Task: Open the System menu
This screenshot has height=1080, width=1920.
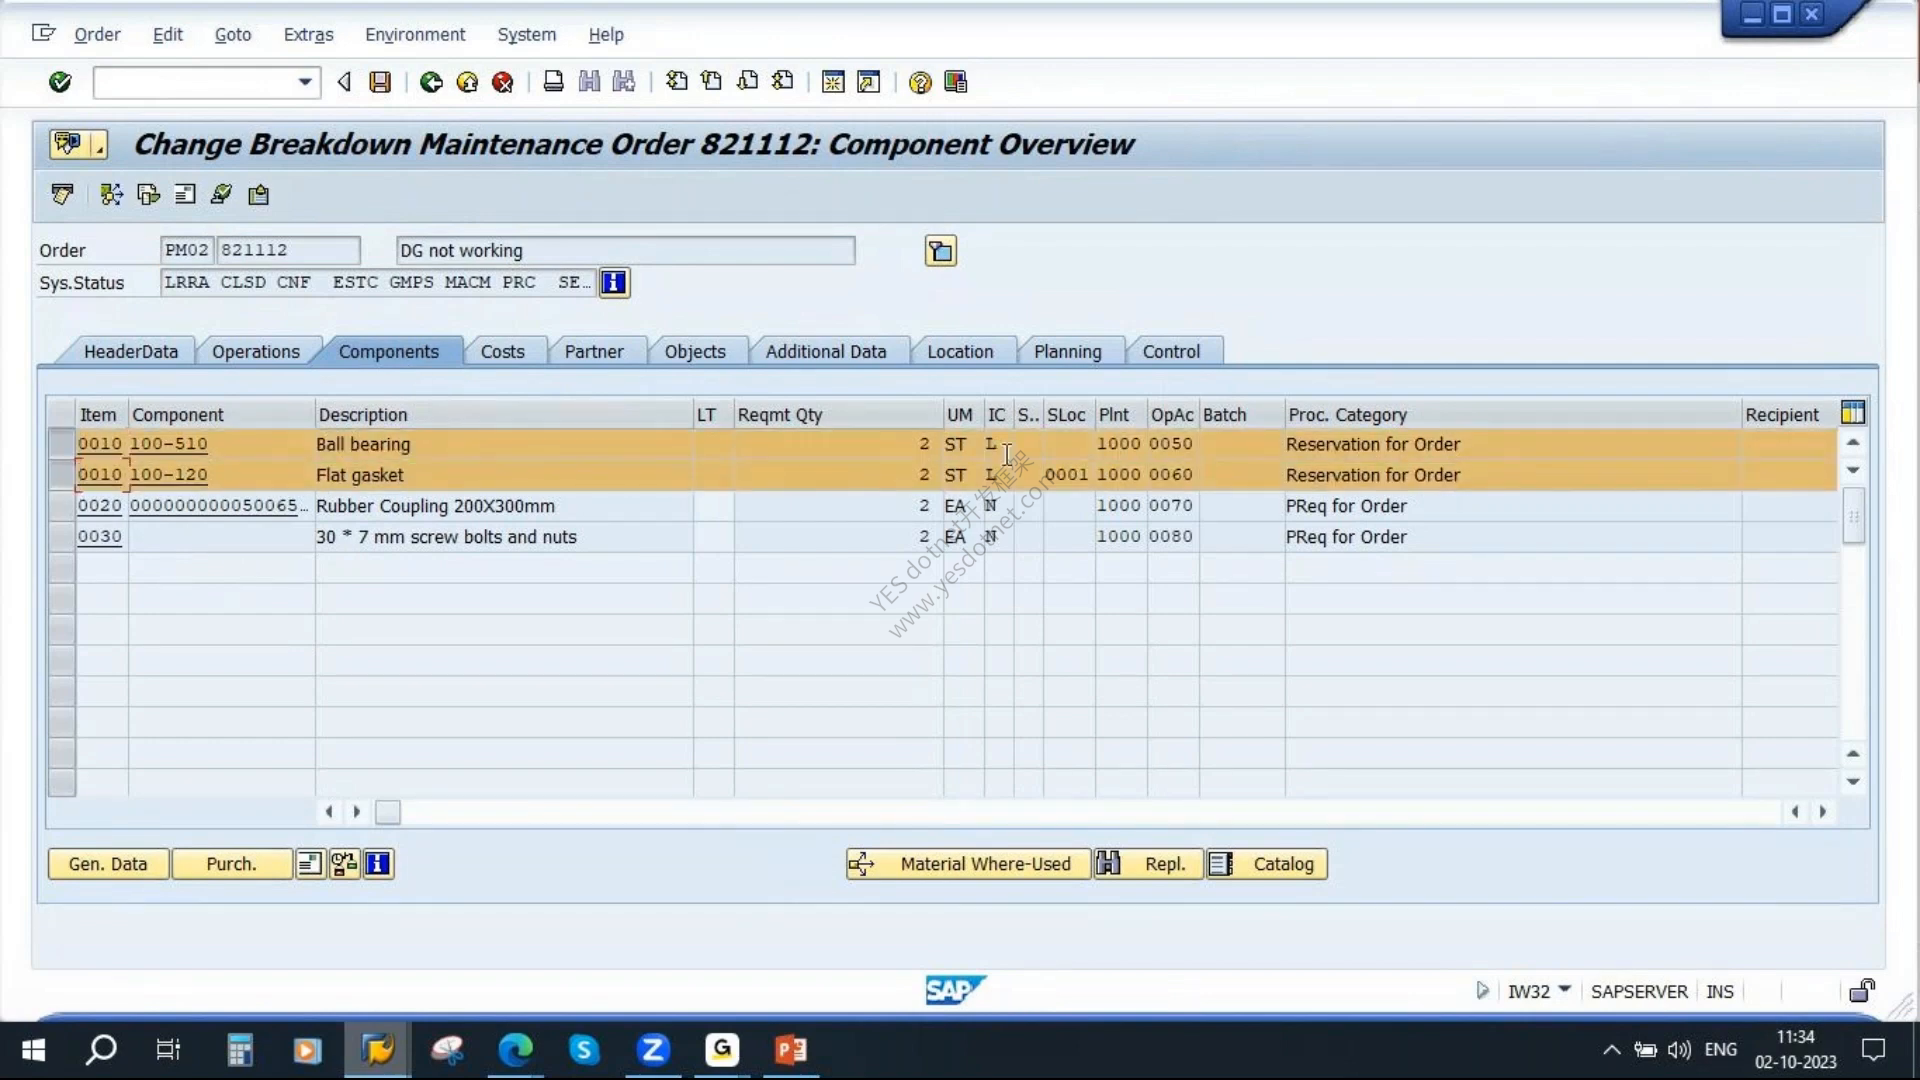Action: tap(527, 34)
